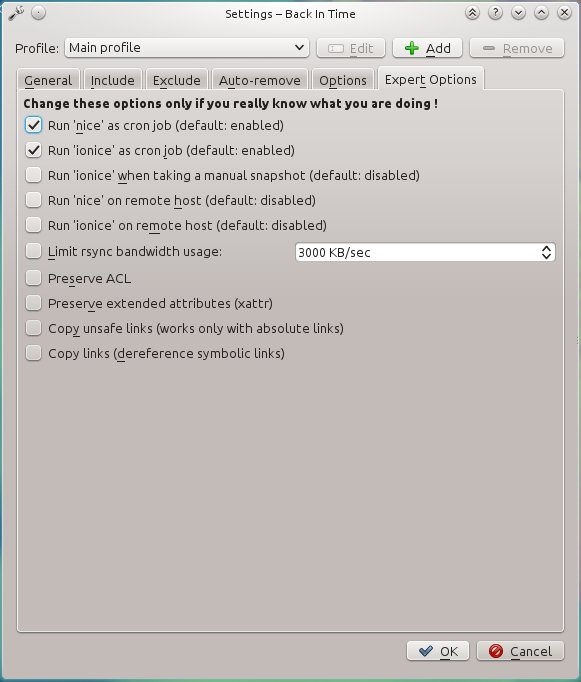Click the down-chevron minimize title bar button

coord(518,13)
